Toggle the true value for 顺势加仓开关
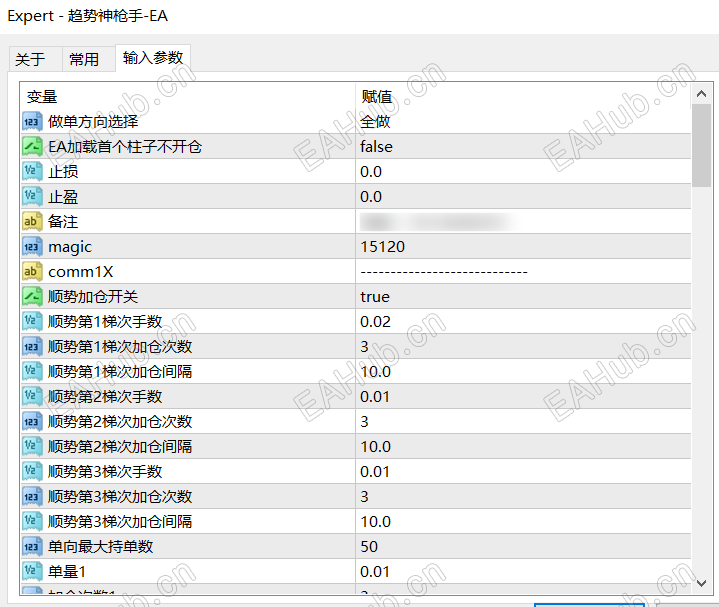Screen dimensions: 719x607 [x=523, y=297]
